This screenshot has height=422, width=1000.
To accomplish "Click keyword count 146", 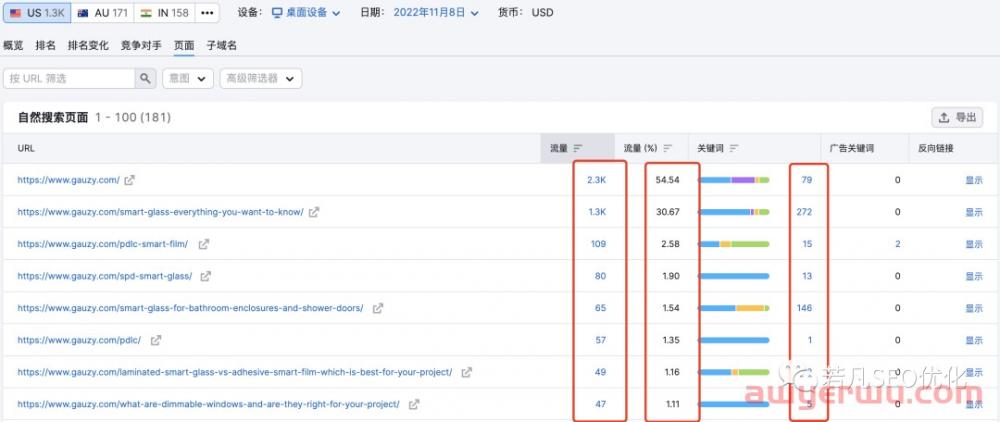I will click(x=804, y=308).
